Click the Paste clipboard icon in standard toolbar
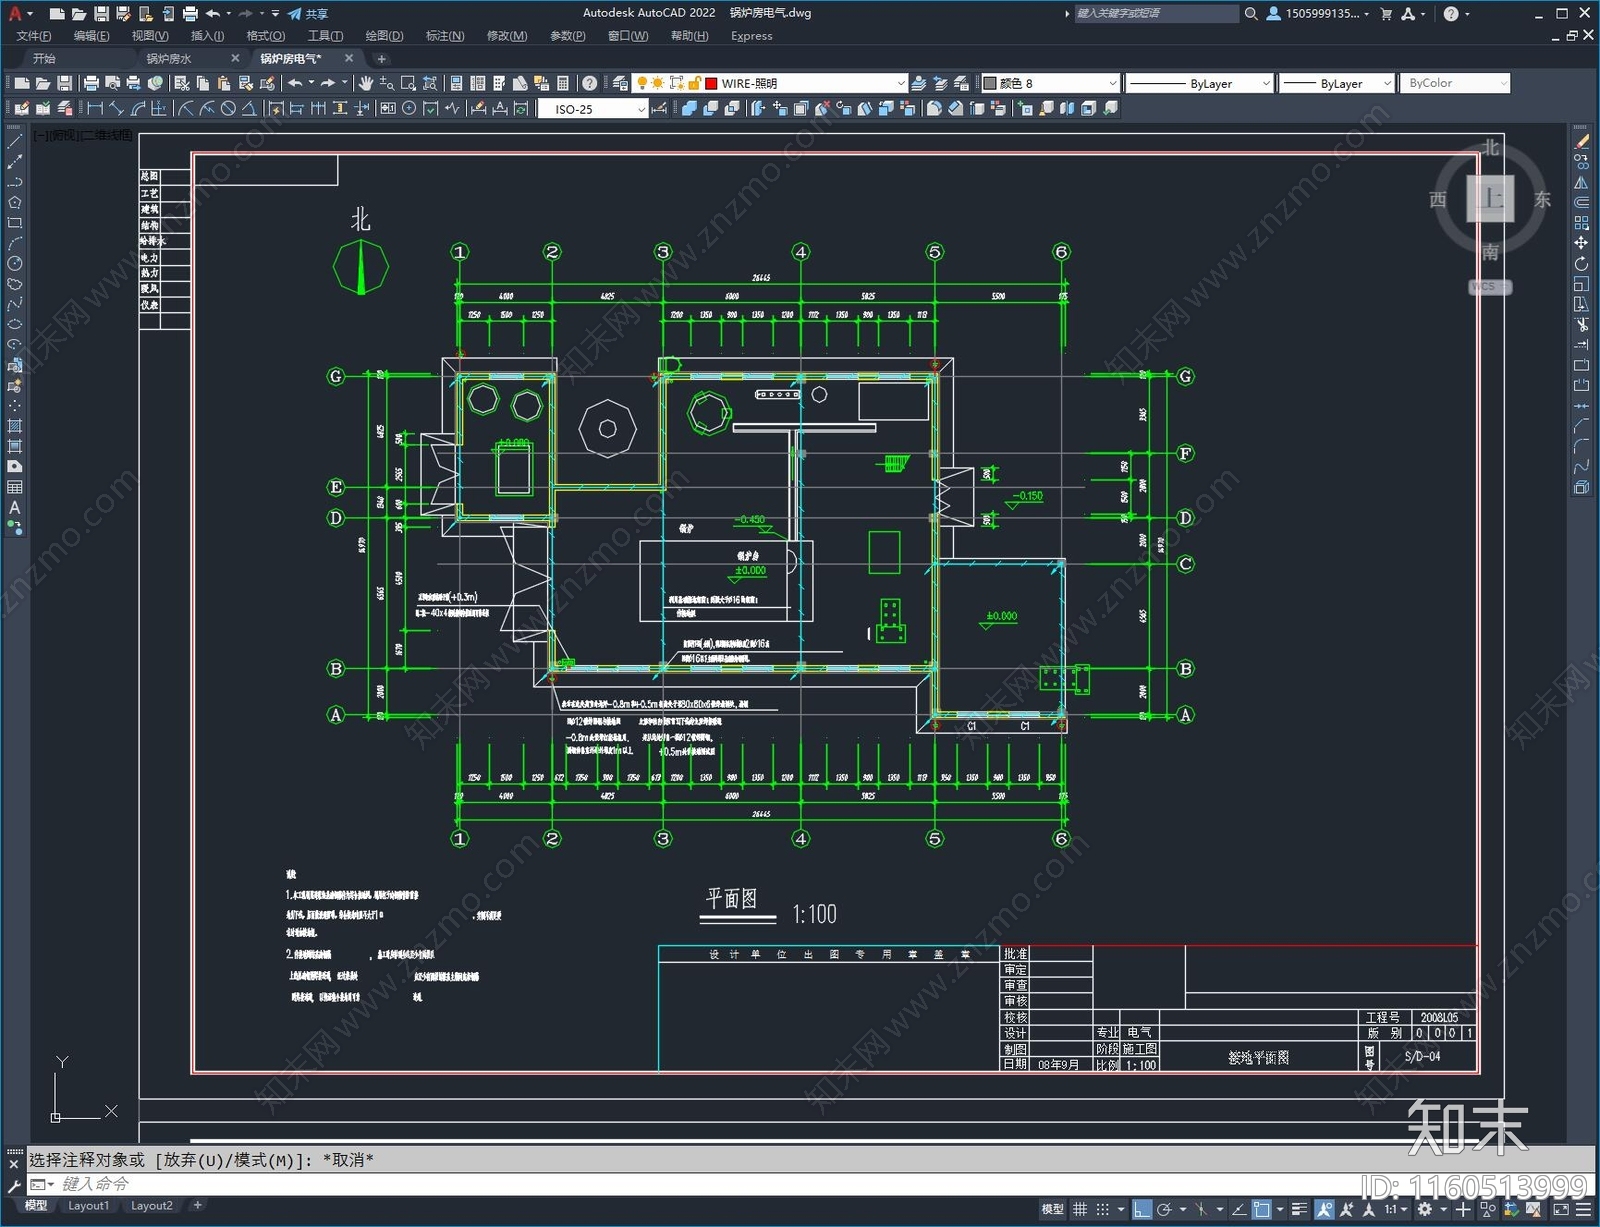Image resolution: width=1600 pixels, height=1227 pixels. coord(224,83)
